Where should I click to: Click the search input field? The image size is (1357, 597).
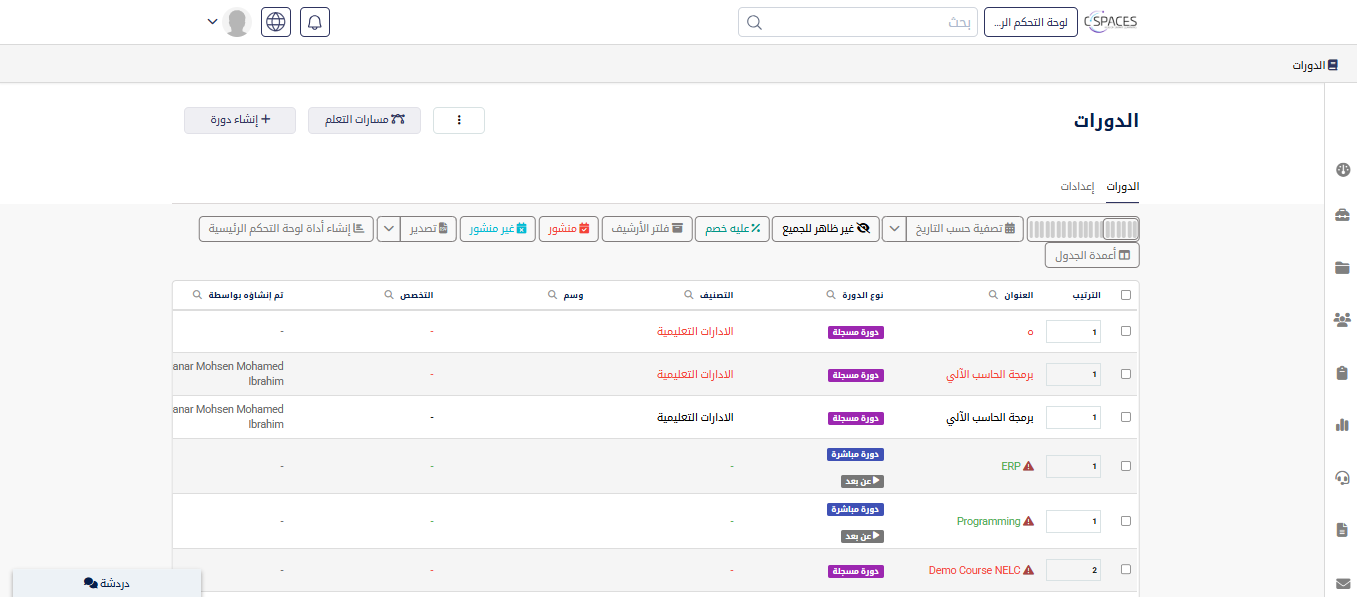click(x=860, y=22)
